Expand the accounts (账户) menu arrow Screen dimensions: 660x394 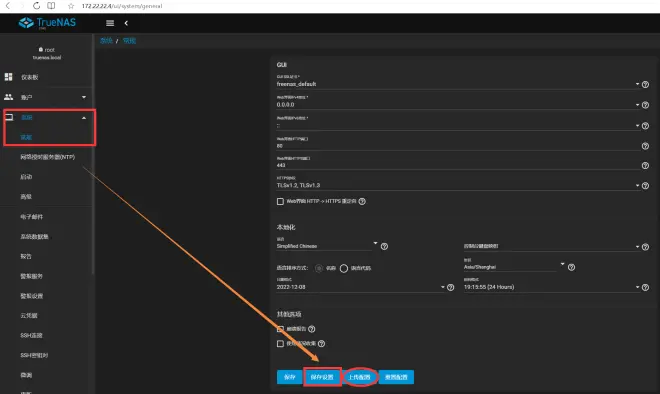pos(84,97)
